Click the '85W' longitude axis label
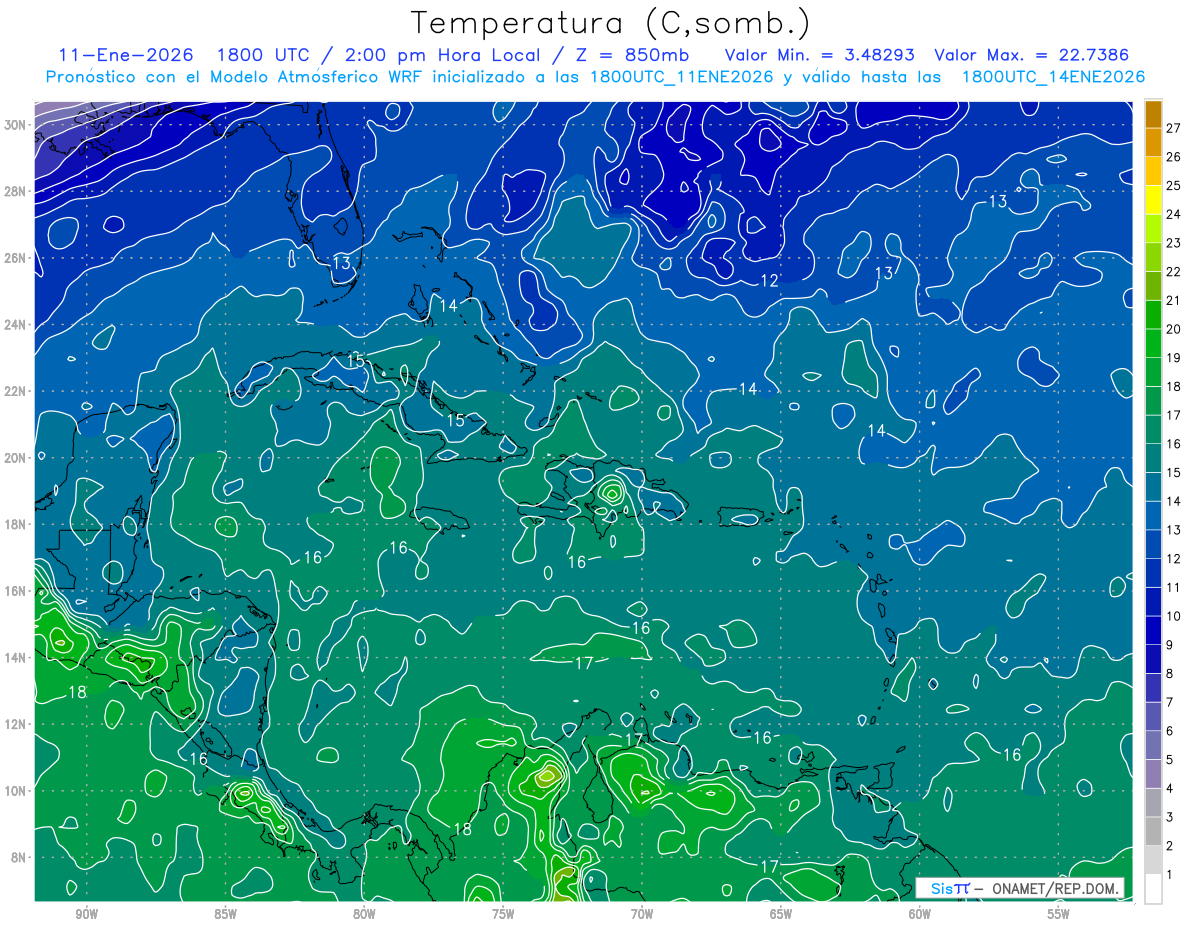 [x=225, y=914]
